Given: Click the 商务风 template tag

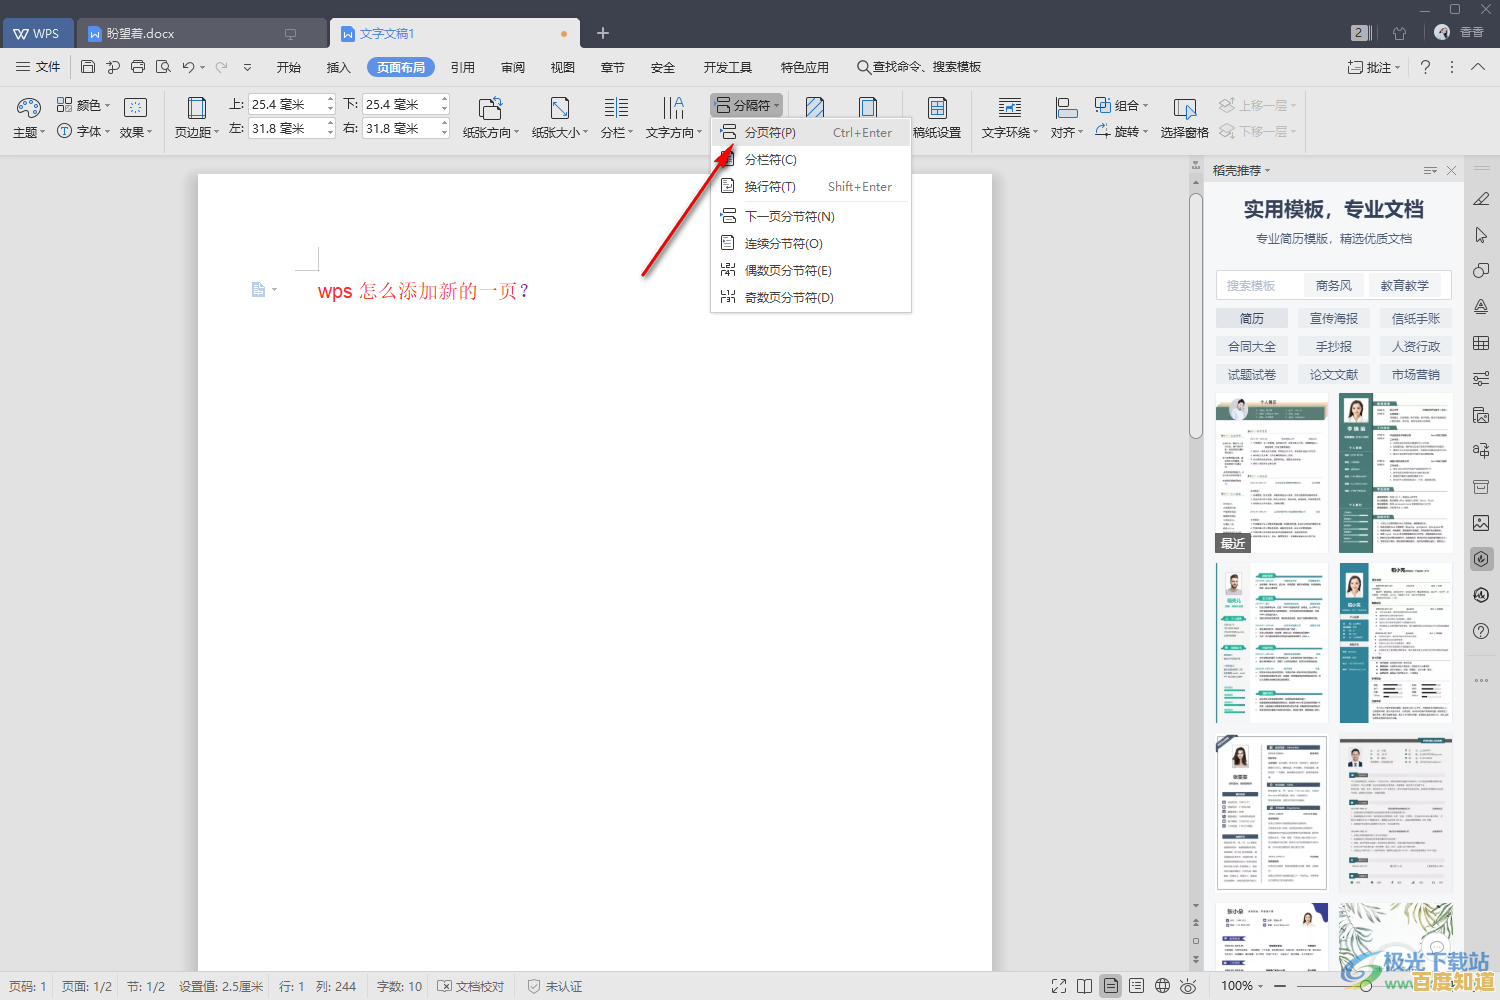Looking at the screenshot, I should click(1333, 285).
